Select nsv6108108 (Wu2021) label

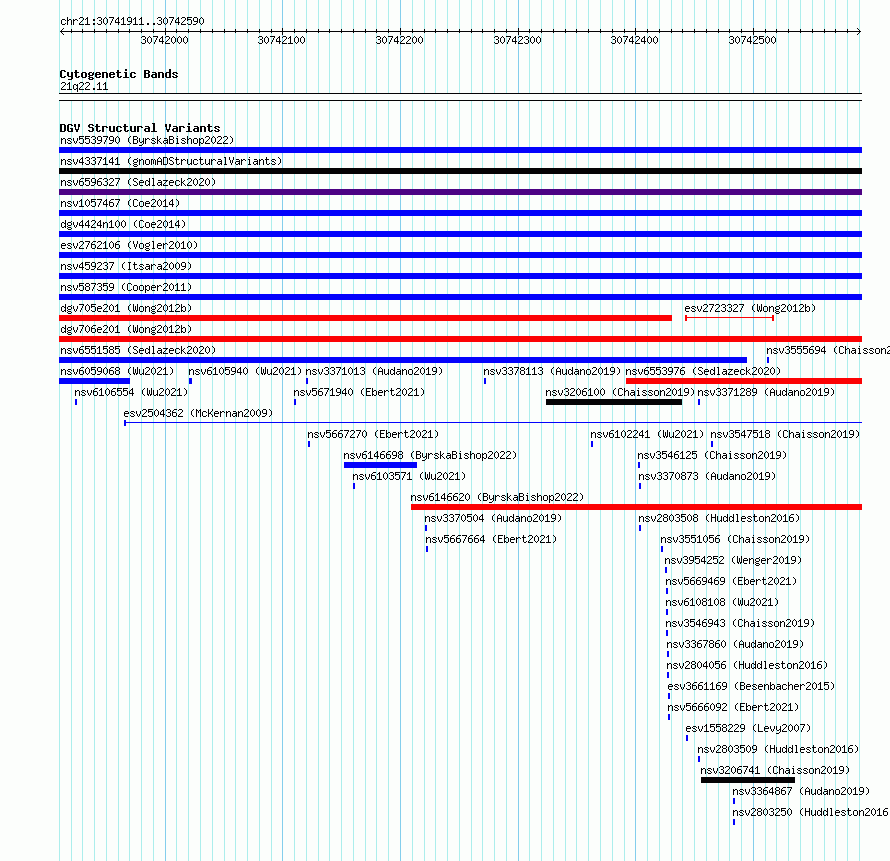point(722,602)
